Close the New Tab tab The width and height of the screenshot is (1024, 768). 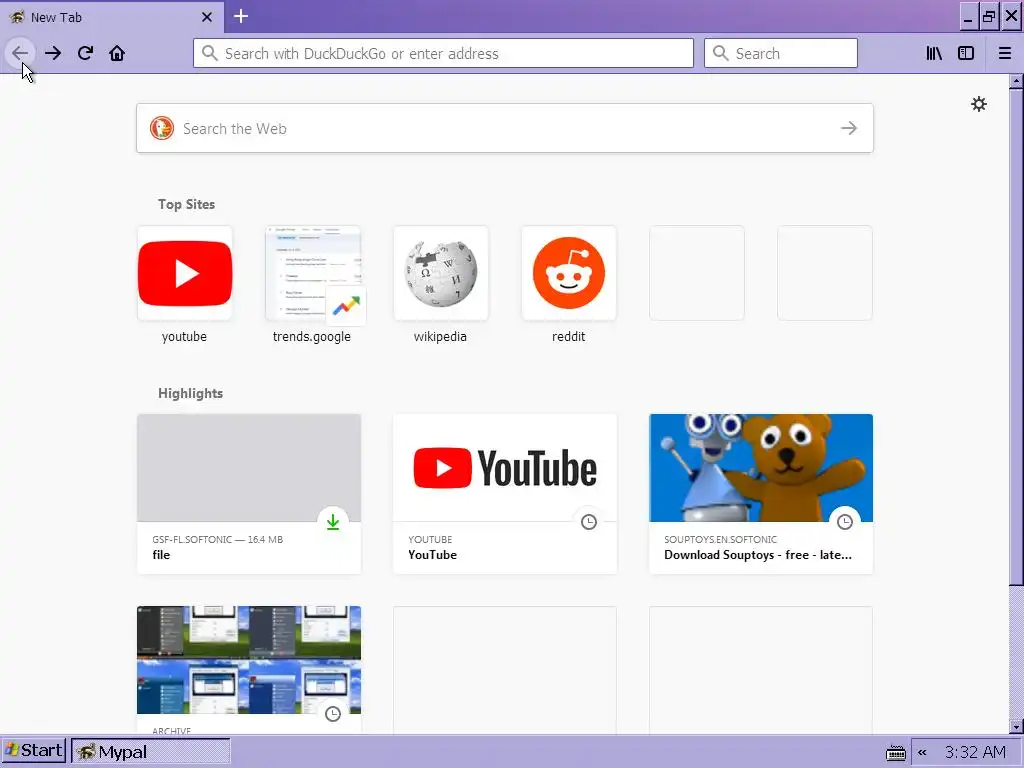coord(207,17)
